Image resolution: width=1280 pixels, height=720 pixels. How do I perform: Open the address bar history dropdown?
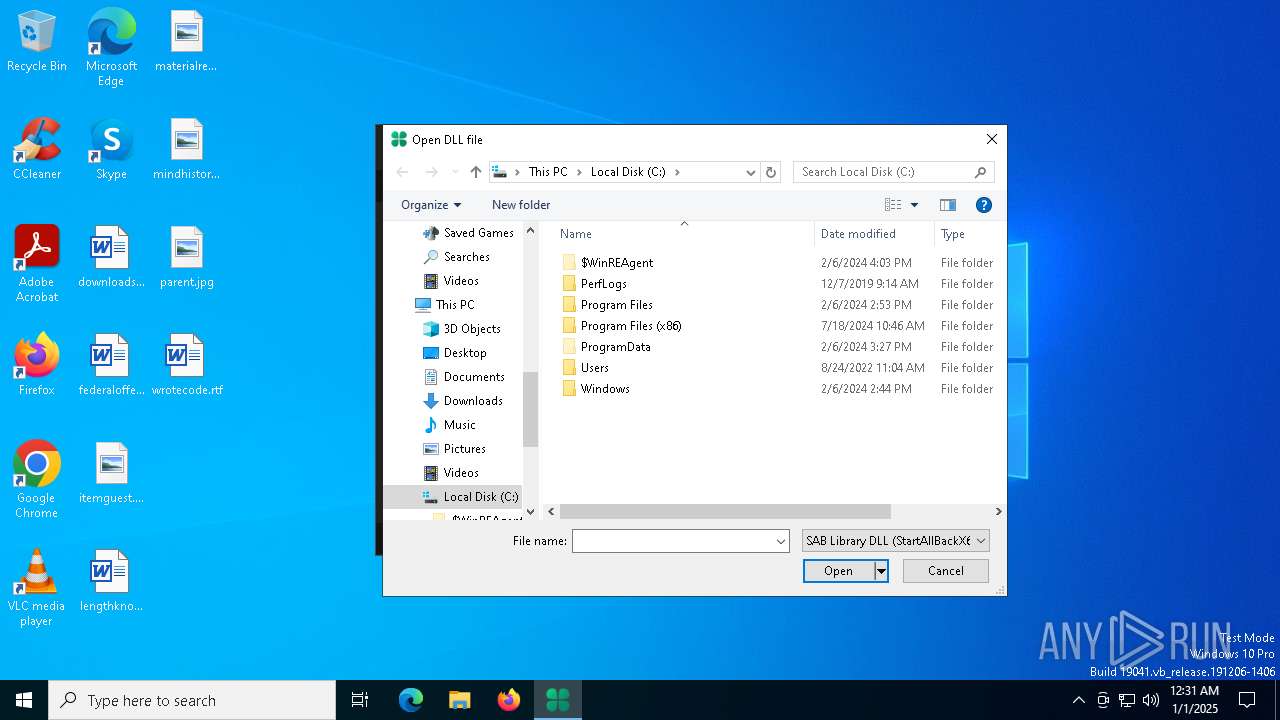pyautogui.click(x=750, y=172)
